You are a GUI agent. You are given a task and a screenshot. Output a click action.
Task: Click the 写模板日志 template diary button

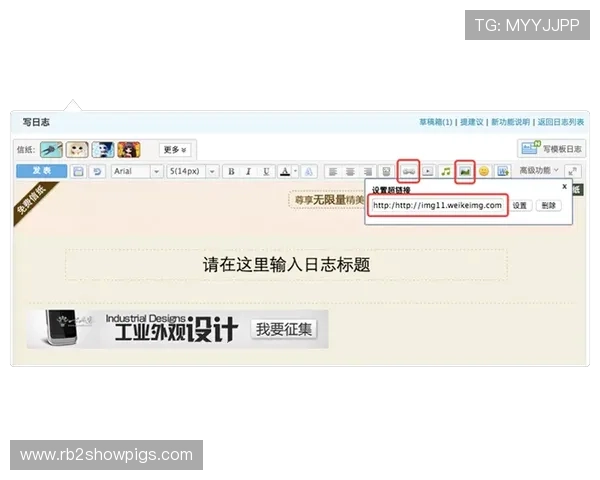pyautogui.click(x=551, y=149)
